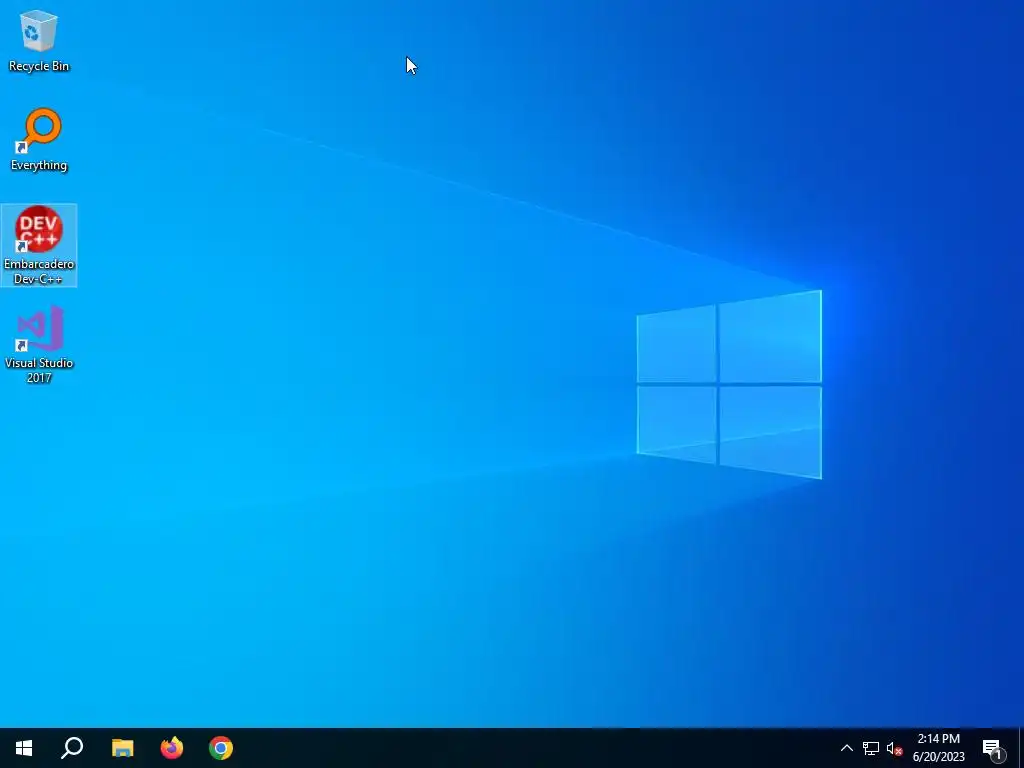Open the network status tray icon
1024x768 pixels.
pyautogui.click(x=871, y=748)
